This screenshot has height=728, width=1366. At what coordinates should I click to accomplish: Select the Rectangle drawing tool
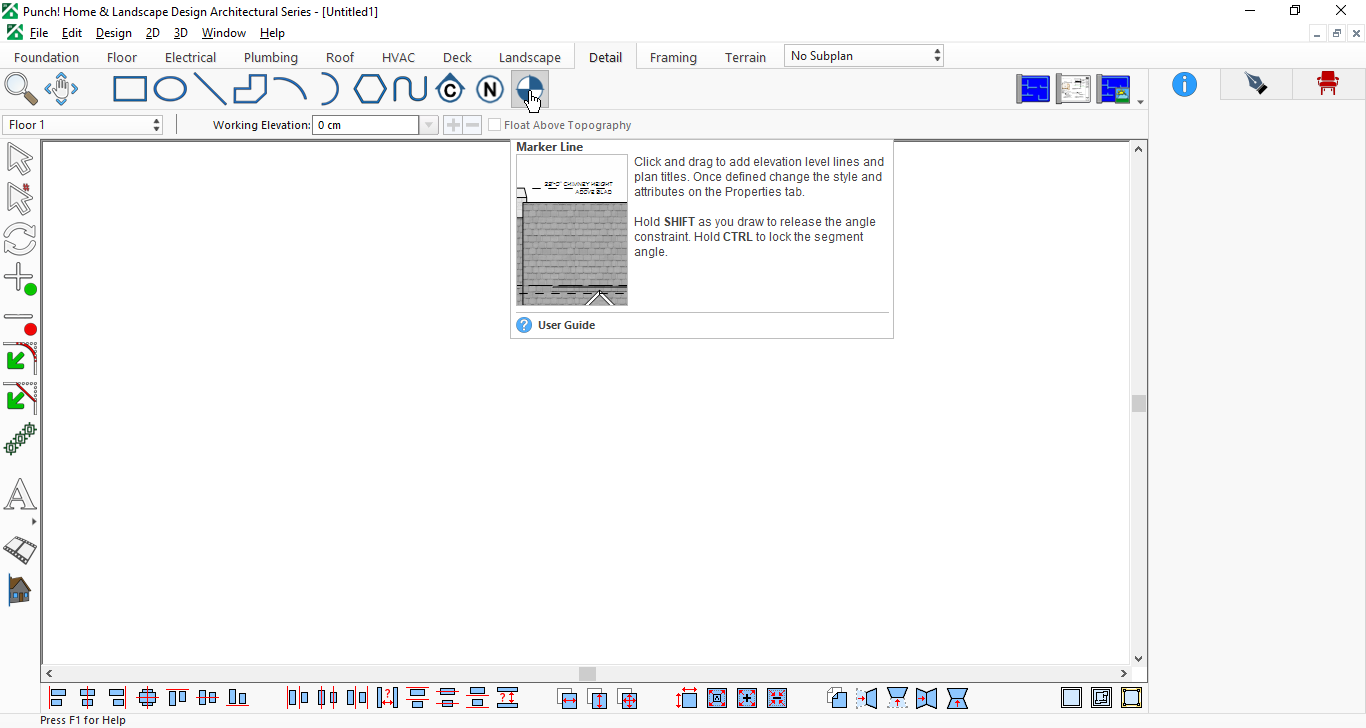pos(130,90)
